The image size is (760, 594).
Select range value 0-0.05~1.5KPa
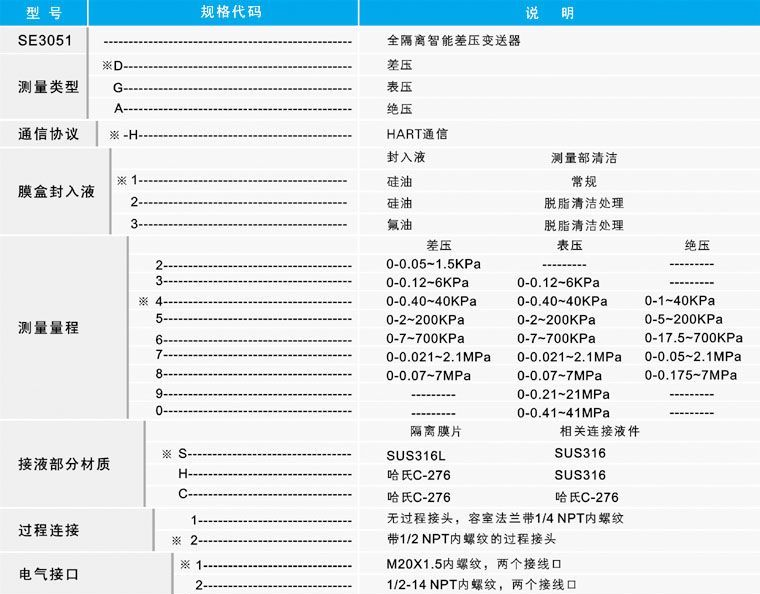point(433,264)
